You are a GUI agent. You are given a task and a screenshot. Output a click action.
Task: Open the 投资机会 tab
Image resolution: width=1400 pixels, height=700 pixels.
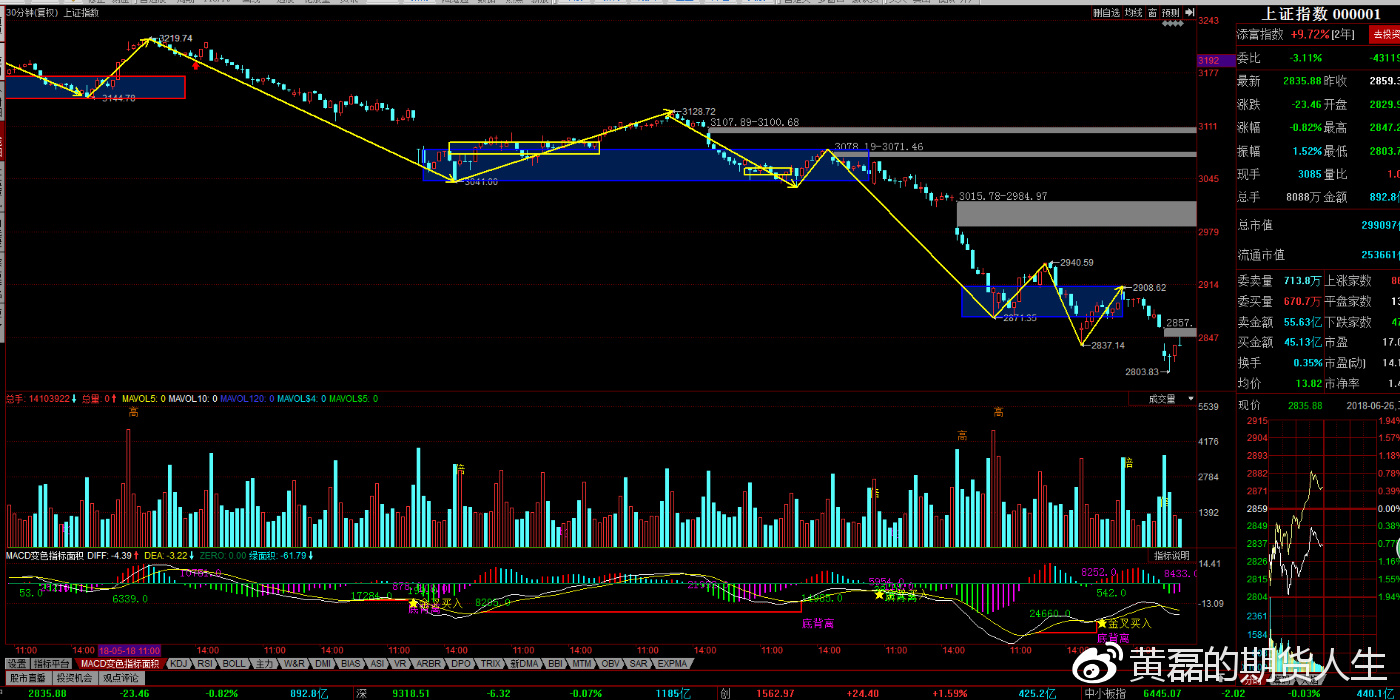pos(74,678)
